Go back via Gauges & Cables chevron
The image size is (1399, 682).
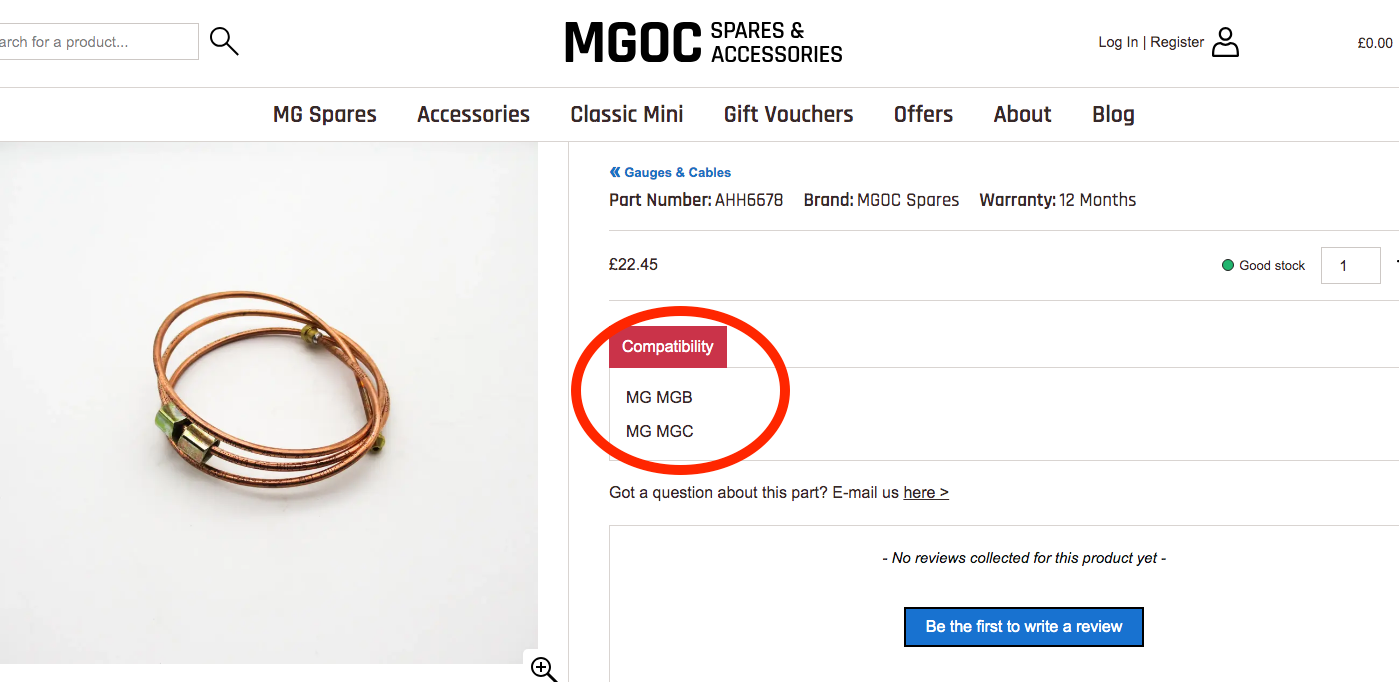coord(615,172)
